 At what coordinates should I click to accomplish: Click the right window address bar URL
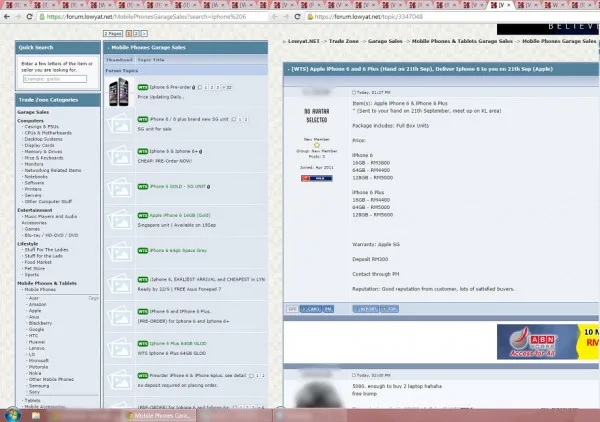[x=368, y=17]
